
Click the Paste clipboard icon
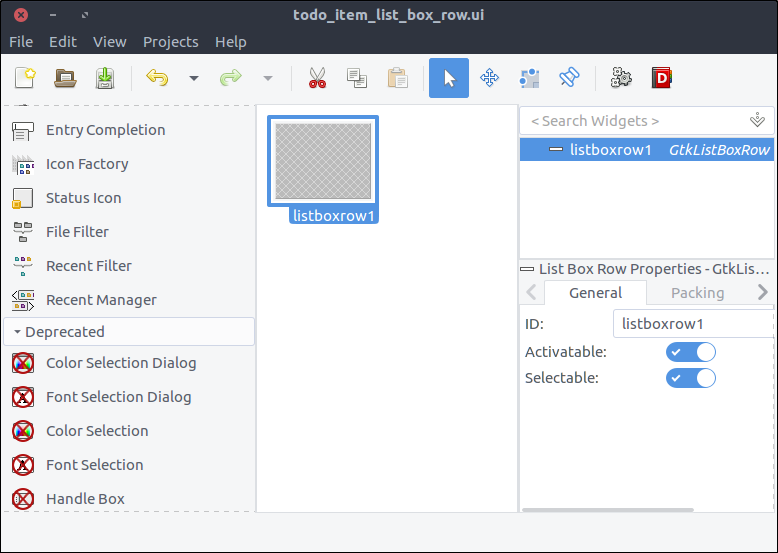pos(397,78)
